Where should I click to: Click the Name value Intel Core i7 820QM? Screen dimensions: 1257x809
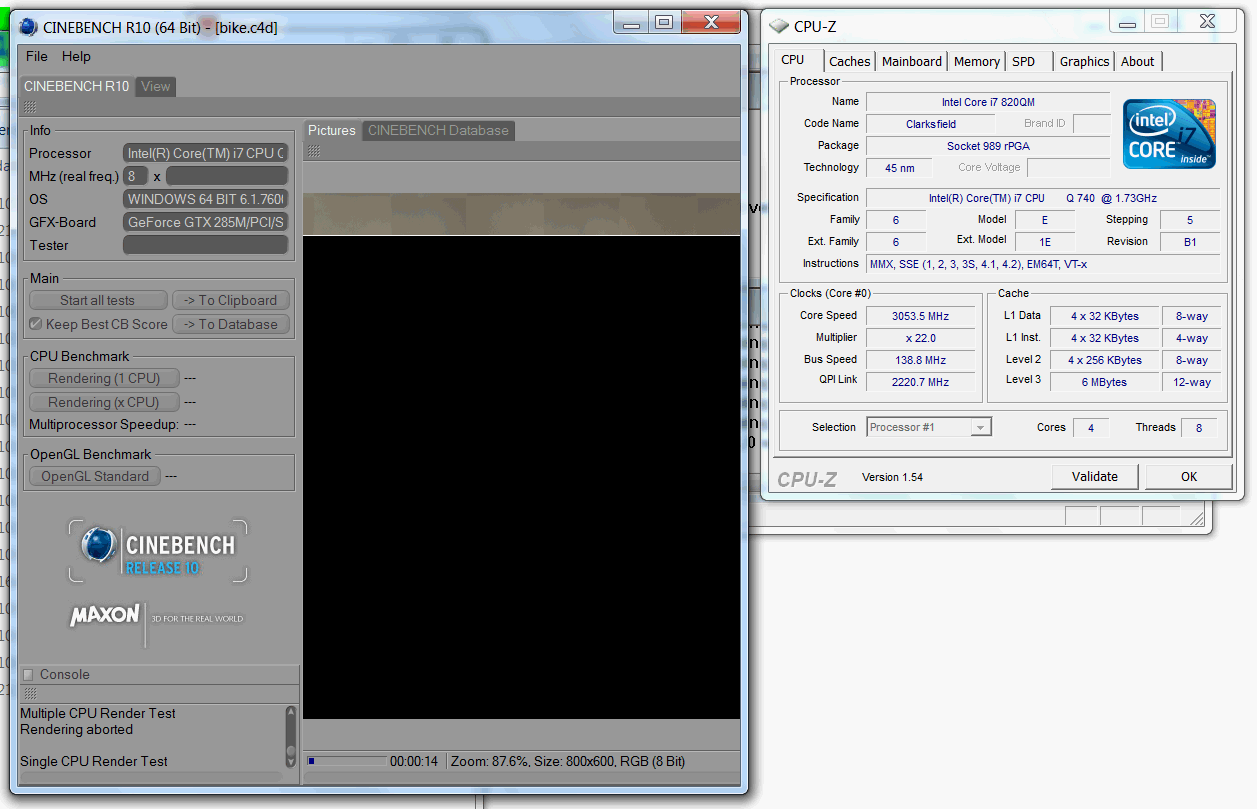click(x=988, y=102)
